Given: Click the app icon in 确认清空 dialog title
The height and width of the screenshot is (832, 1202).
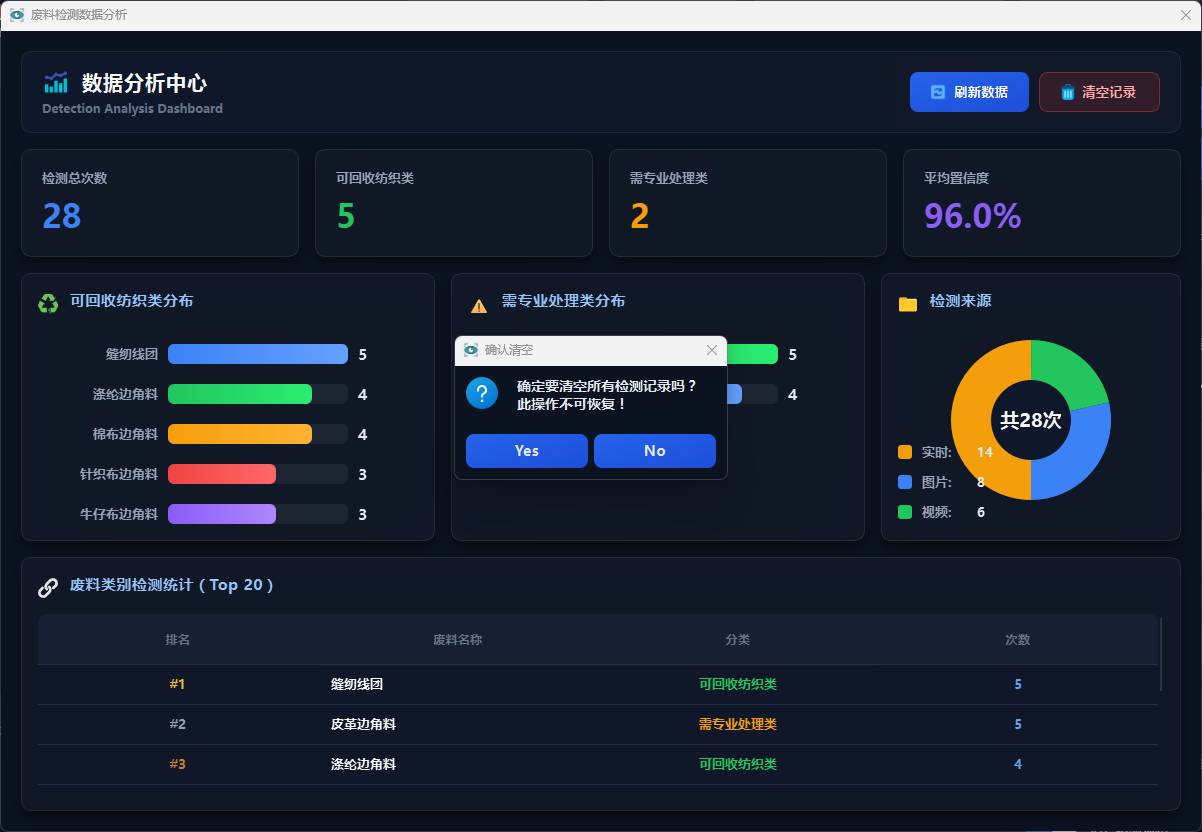Looking at the screenshot, I should click(x=471, y=350).
